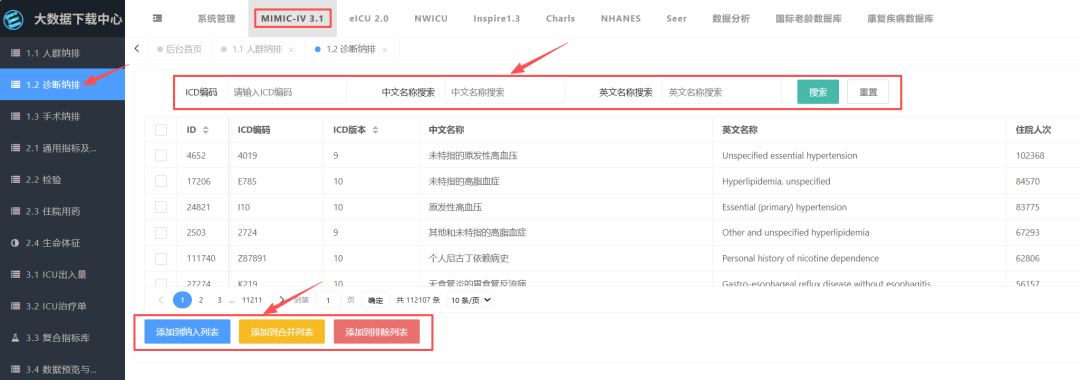Open the 系统管理 top menu
Viewport: 1080px width, 380px height.
click(216, 19)
